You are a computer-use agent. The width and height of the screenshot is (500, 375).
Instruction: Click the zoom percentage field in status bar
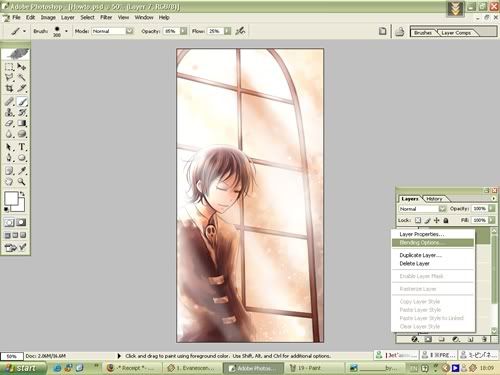11,356
